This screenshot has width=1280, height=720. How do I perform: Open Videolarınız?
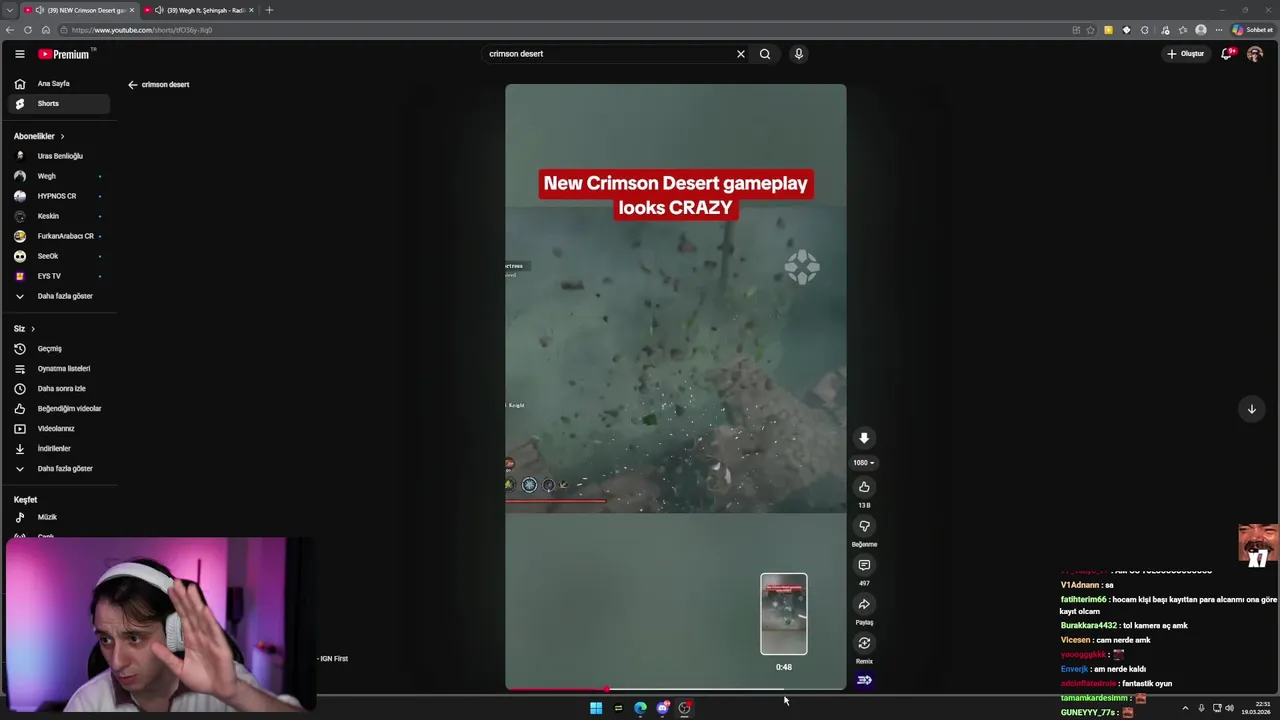(x=58, y=429)
